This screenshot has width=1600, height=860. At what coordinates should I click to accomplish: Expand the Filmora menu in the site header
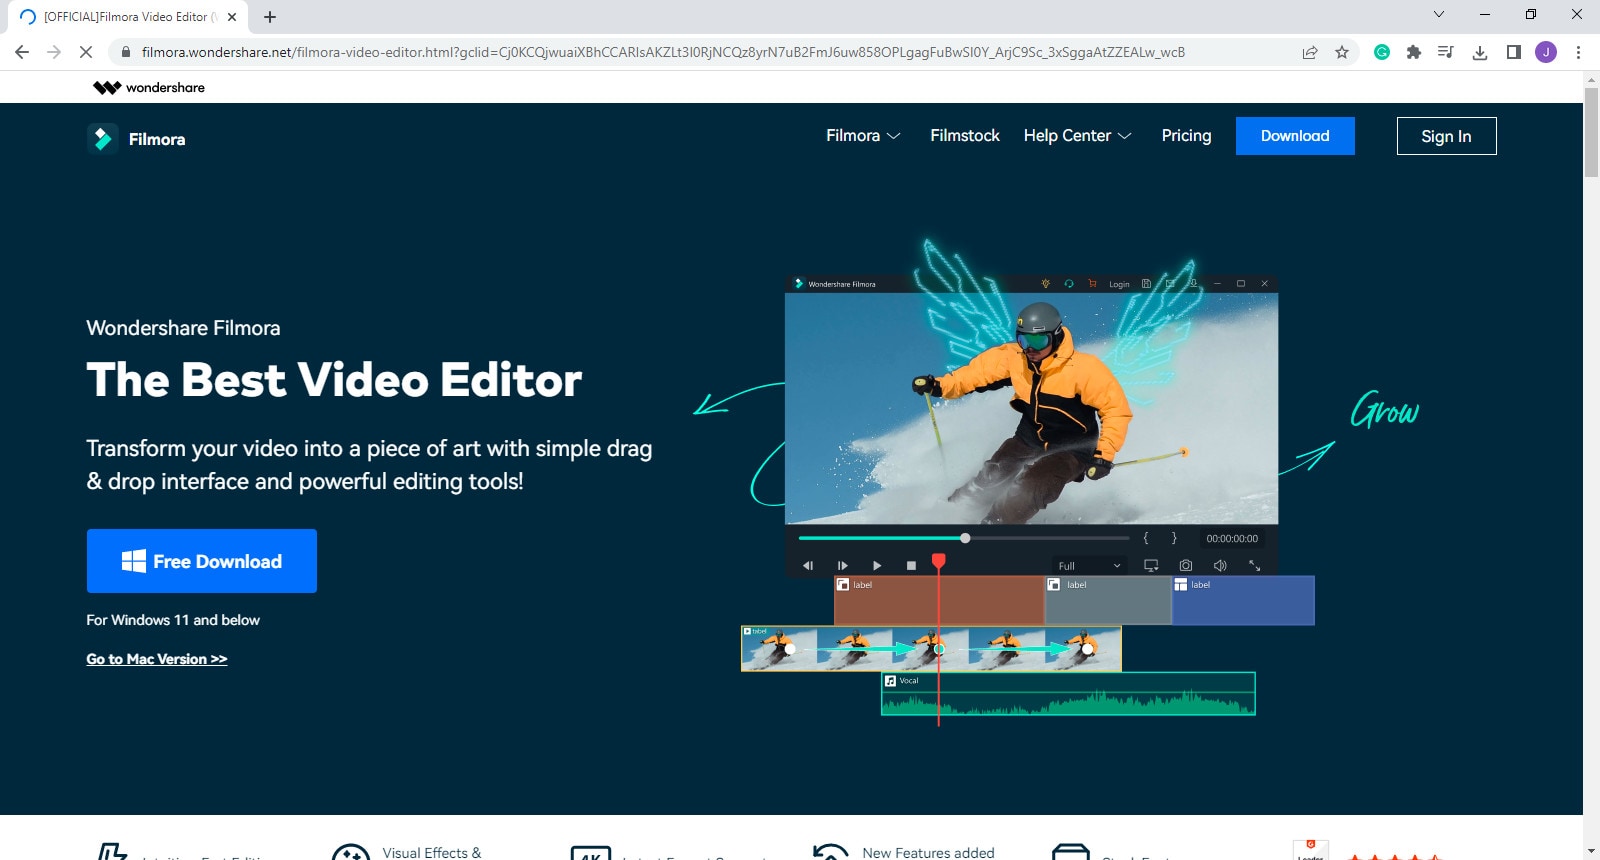863,136
